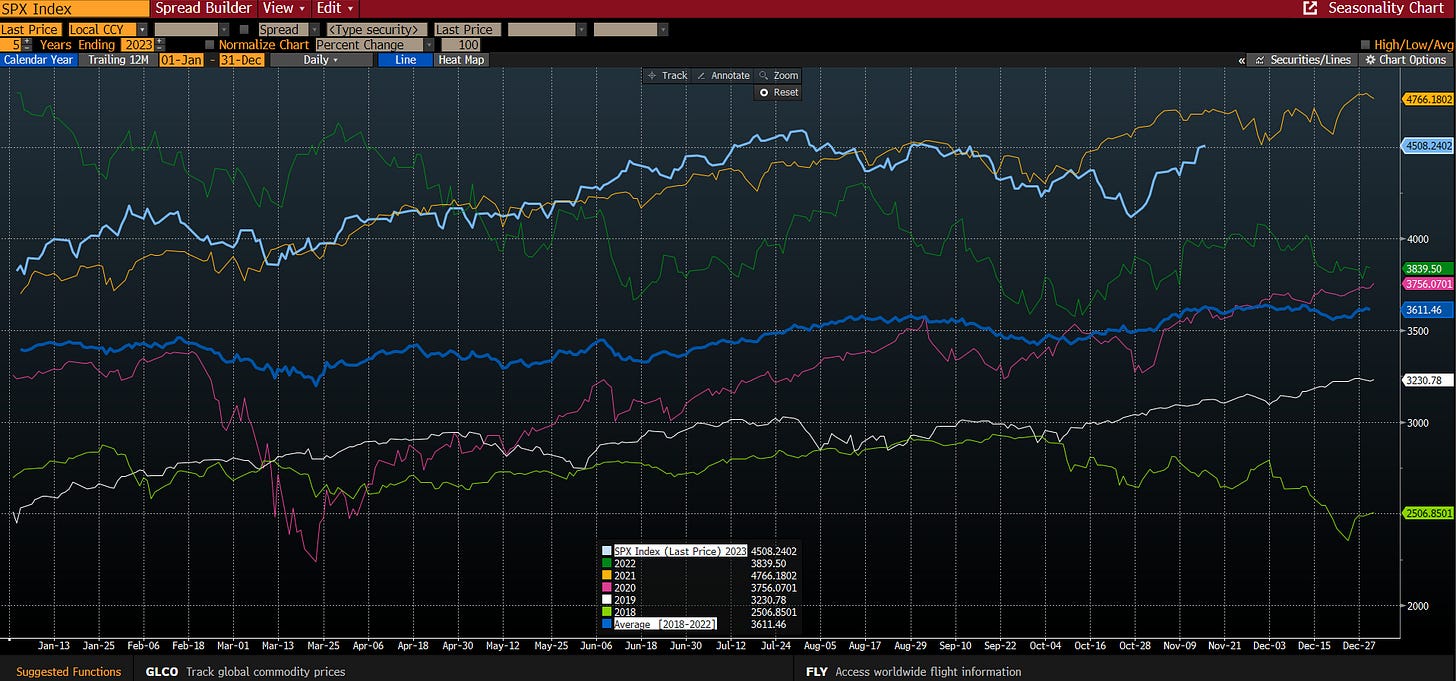
Task: Enable the Normalize Chart checkbox
Action: [x=209, y=45]
